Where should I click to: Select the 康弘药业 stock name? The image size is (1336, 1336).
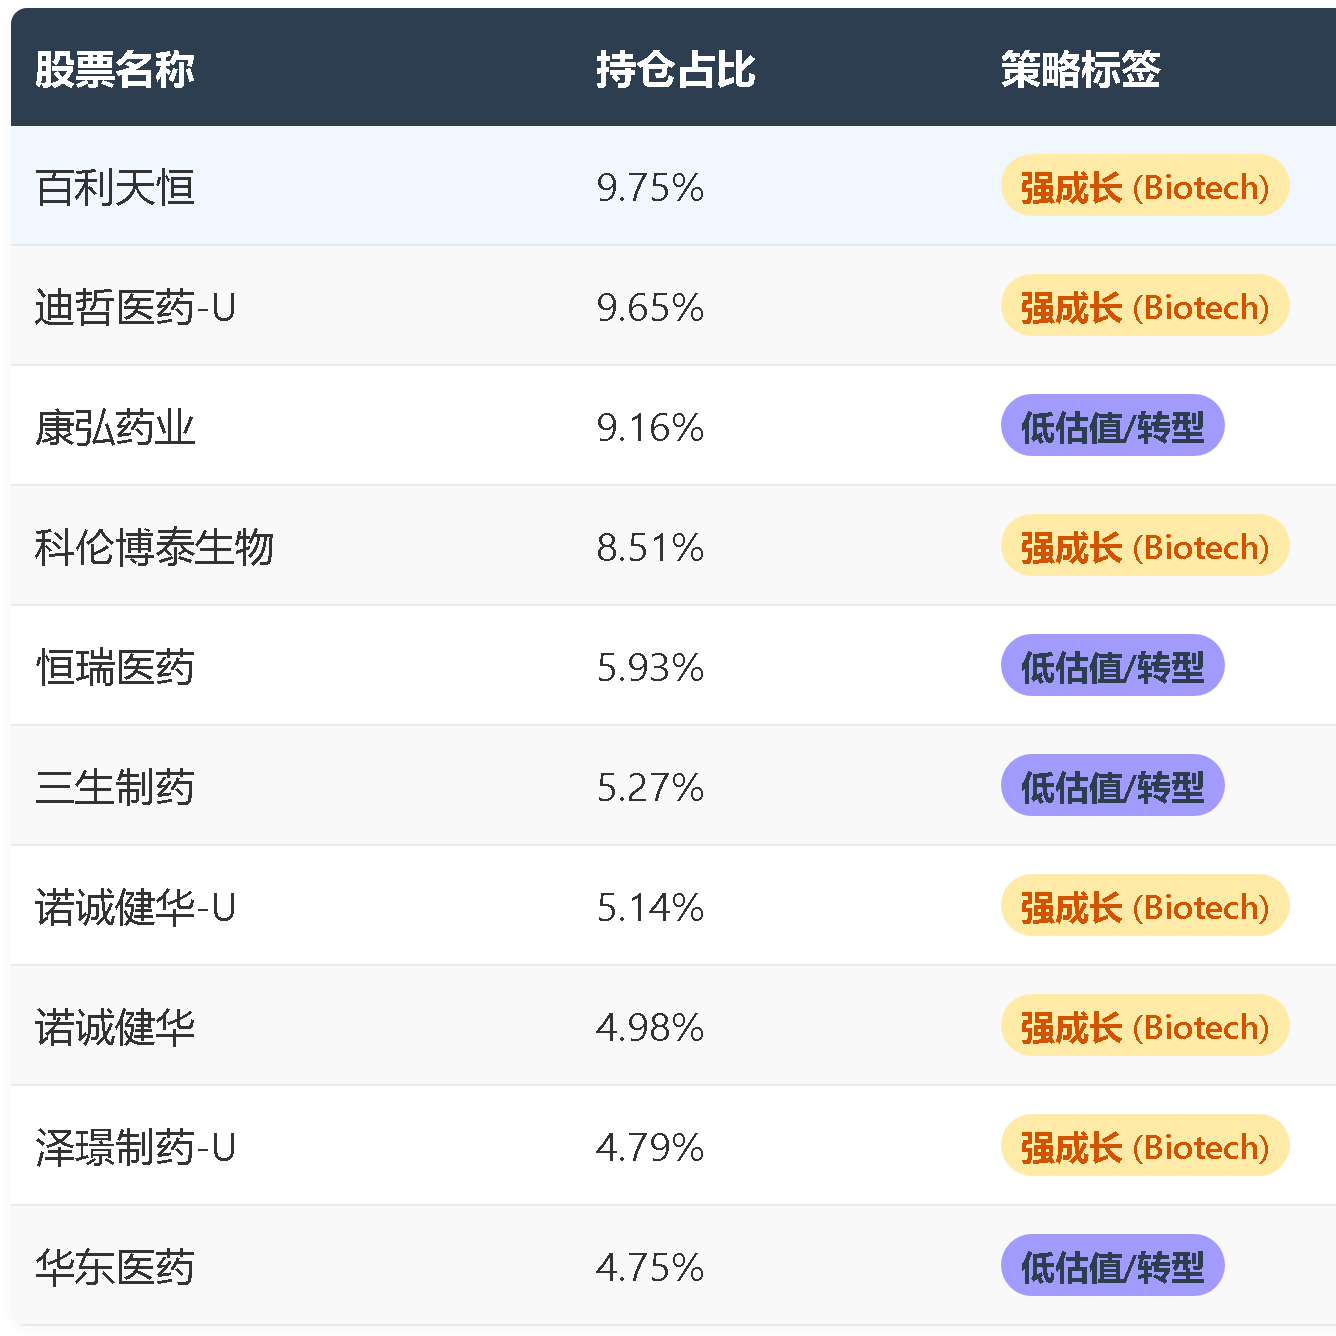click(115, 427)
